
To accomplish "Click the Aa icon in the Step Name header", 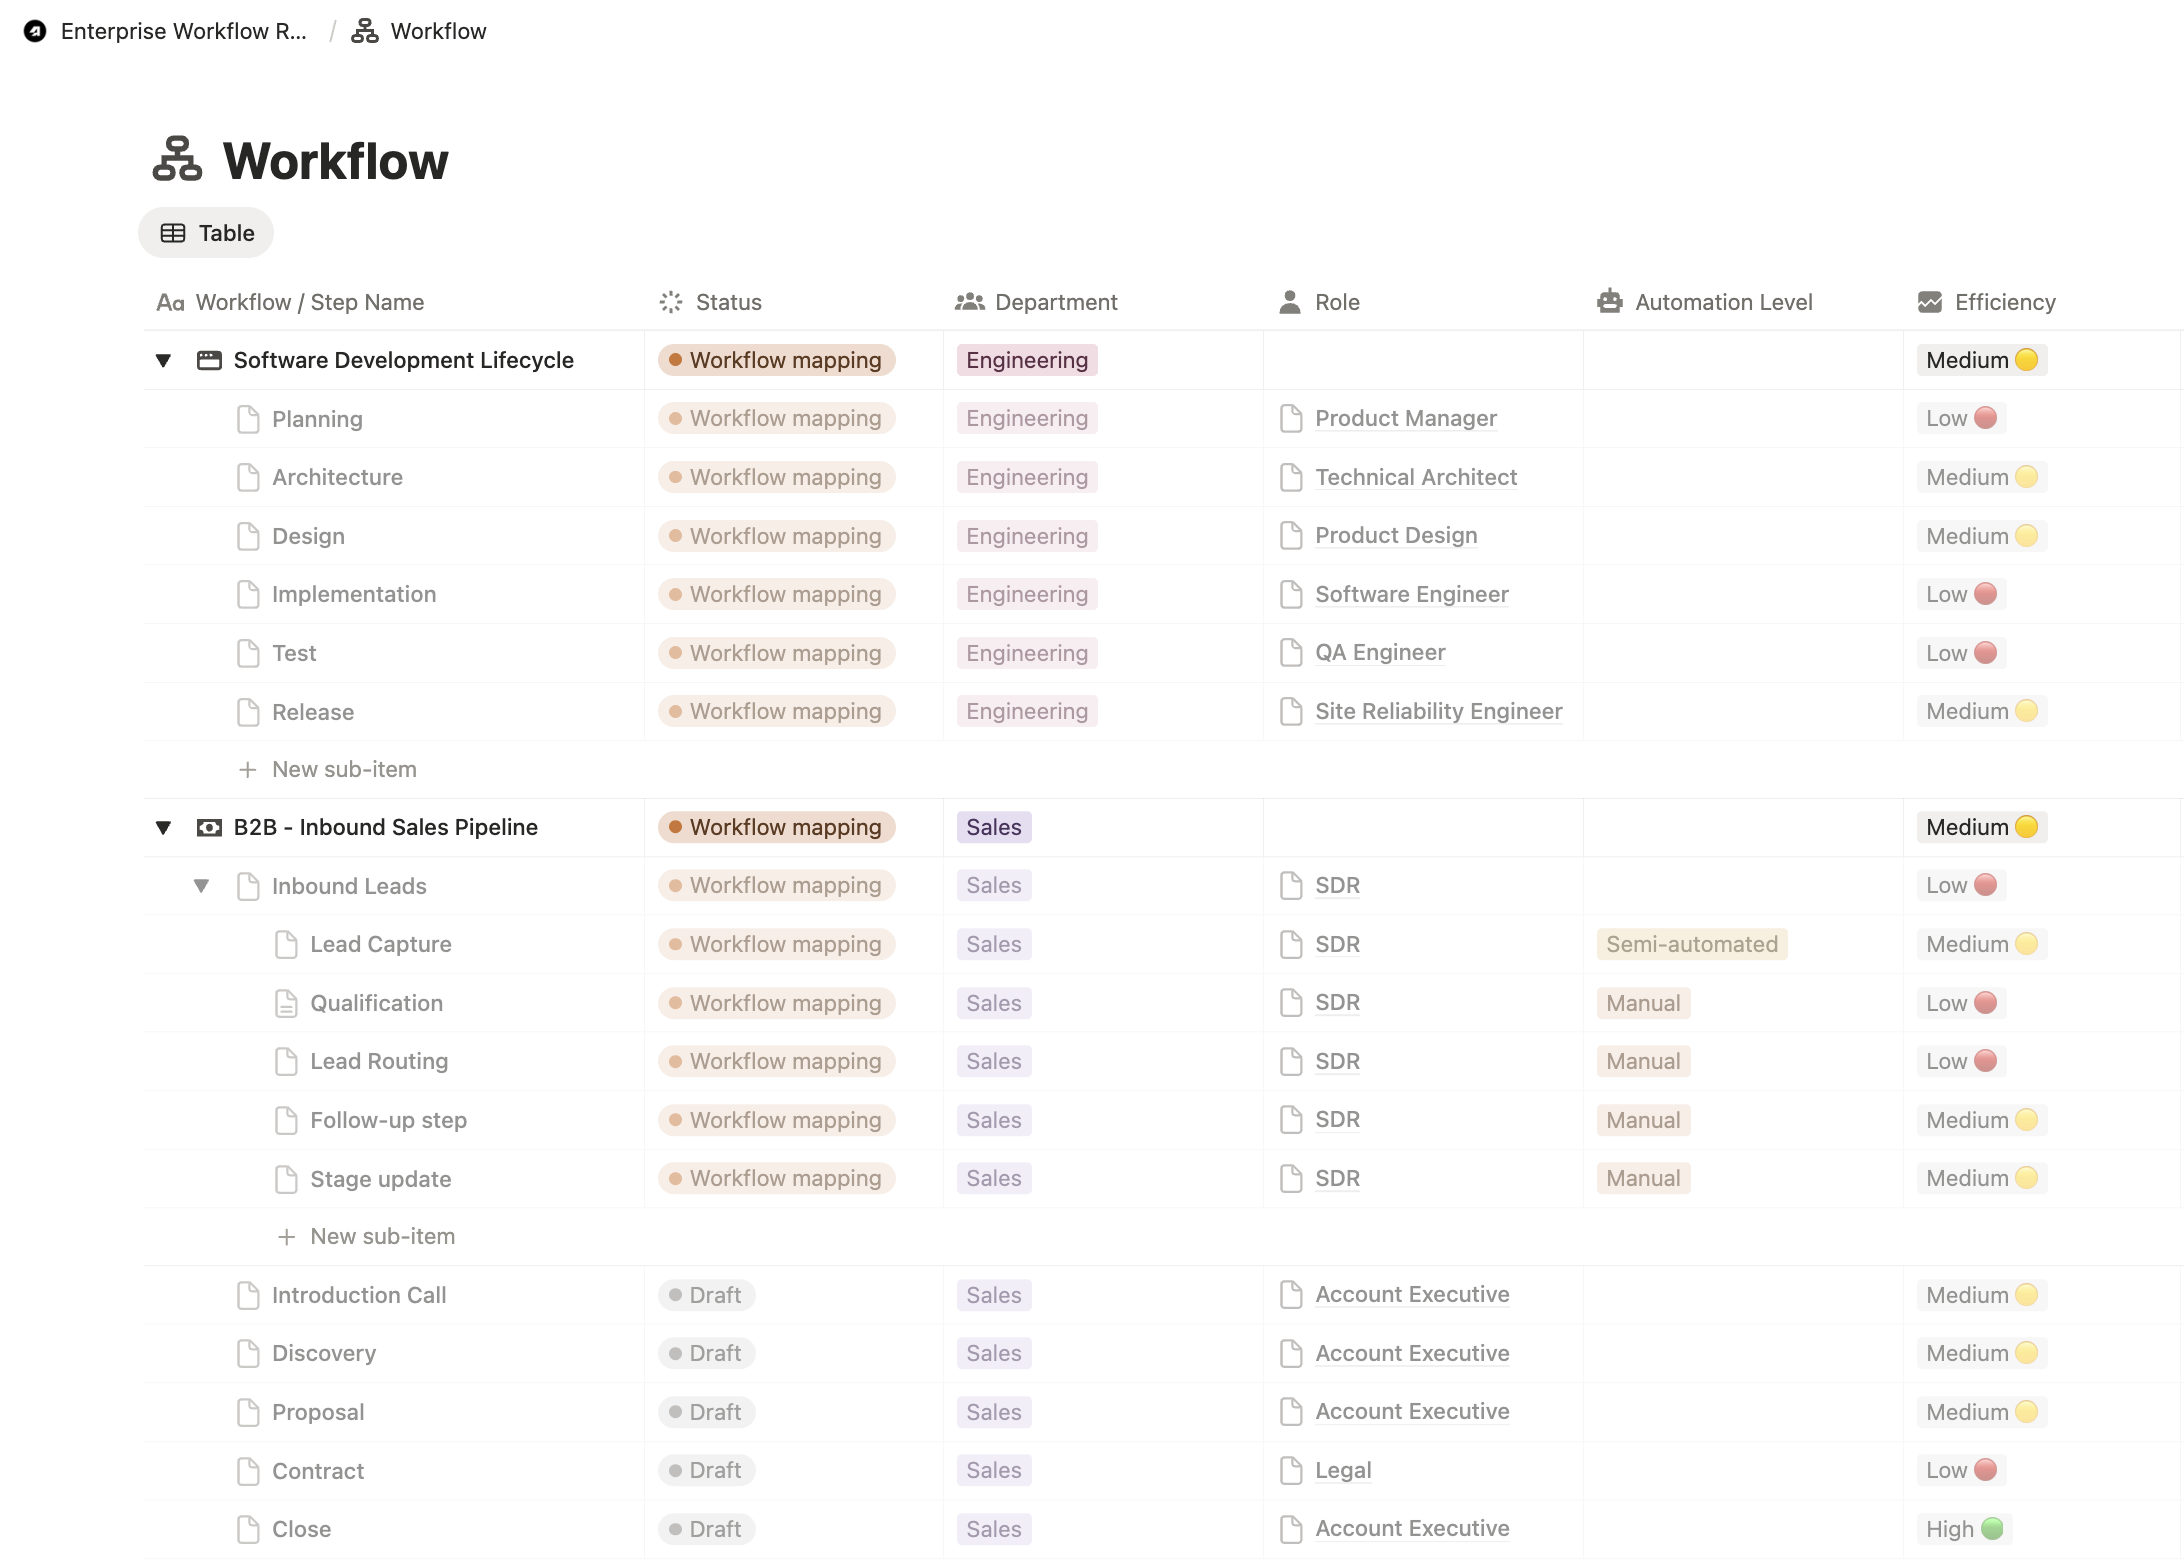I will tap(169, 301).
